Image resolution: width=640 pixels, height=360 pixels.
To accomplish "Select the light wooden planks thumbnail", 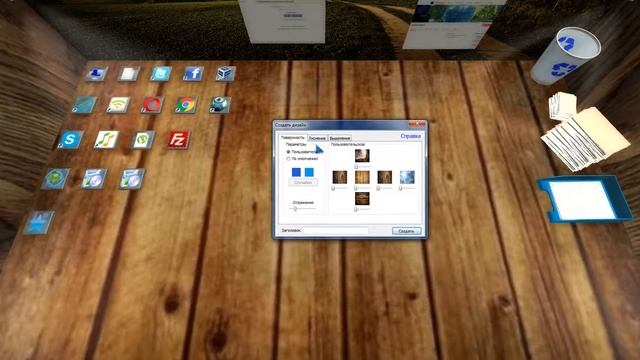I will coord(362,177).
